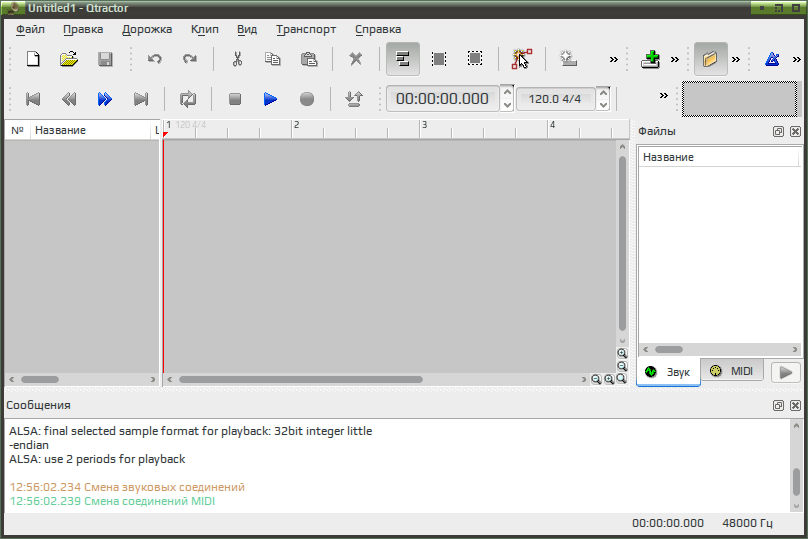Open an existing session folder icon

click(x=69, y=59)
